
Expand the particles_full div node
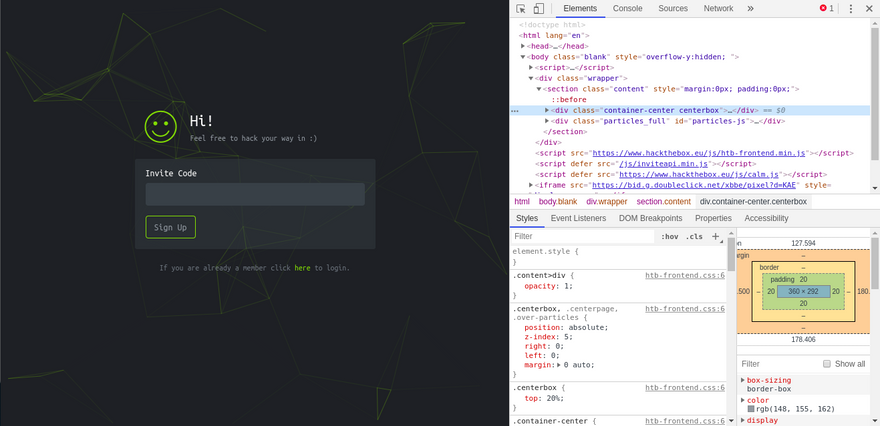[x=547, y=121]
